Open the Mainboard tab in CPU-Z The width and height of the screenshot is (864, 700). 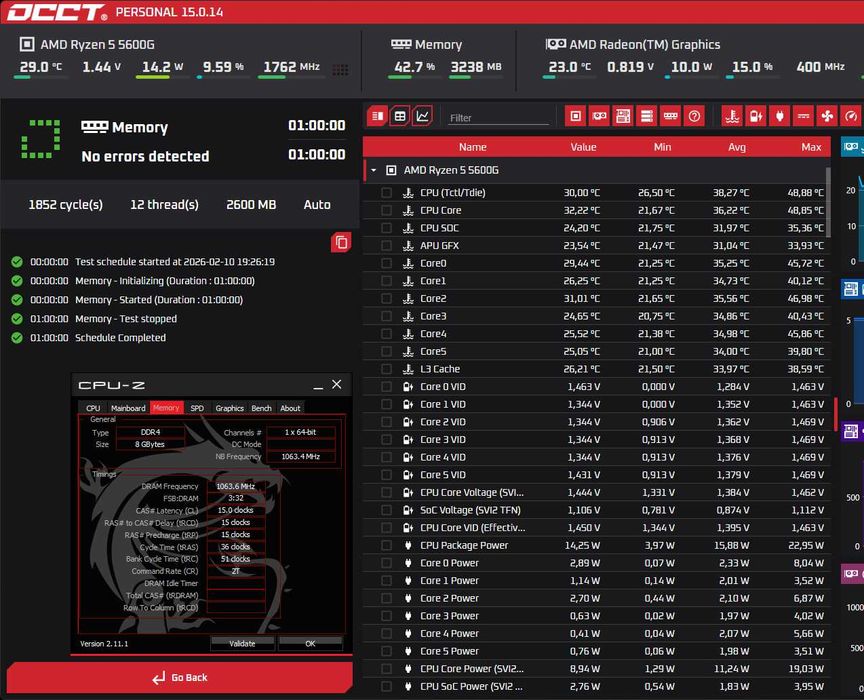pos(128,408)
